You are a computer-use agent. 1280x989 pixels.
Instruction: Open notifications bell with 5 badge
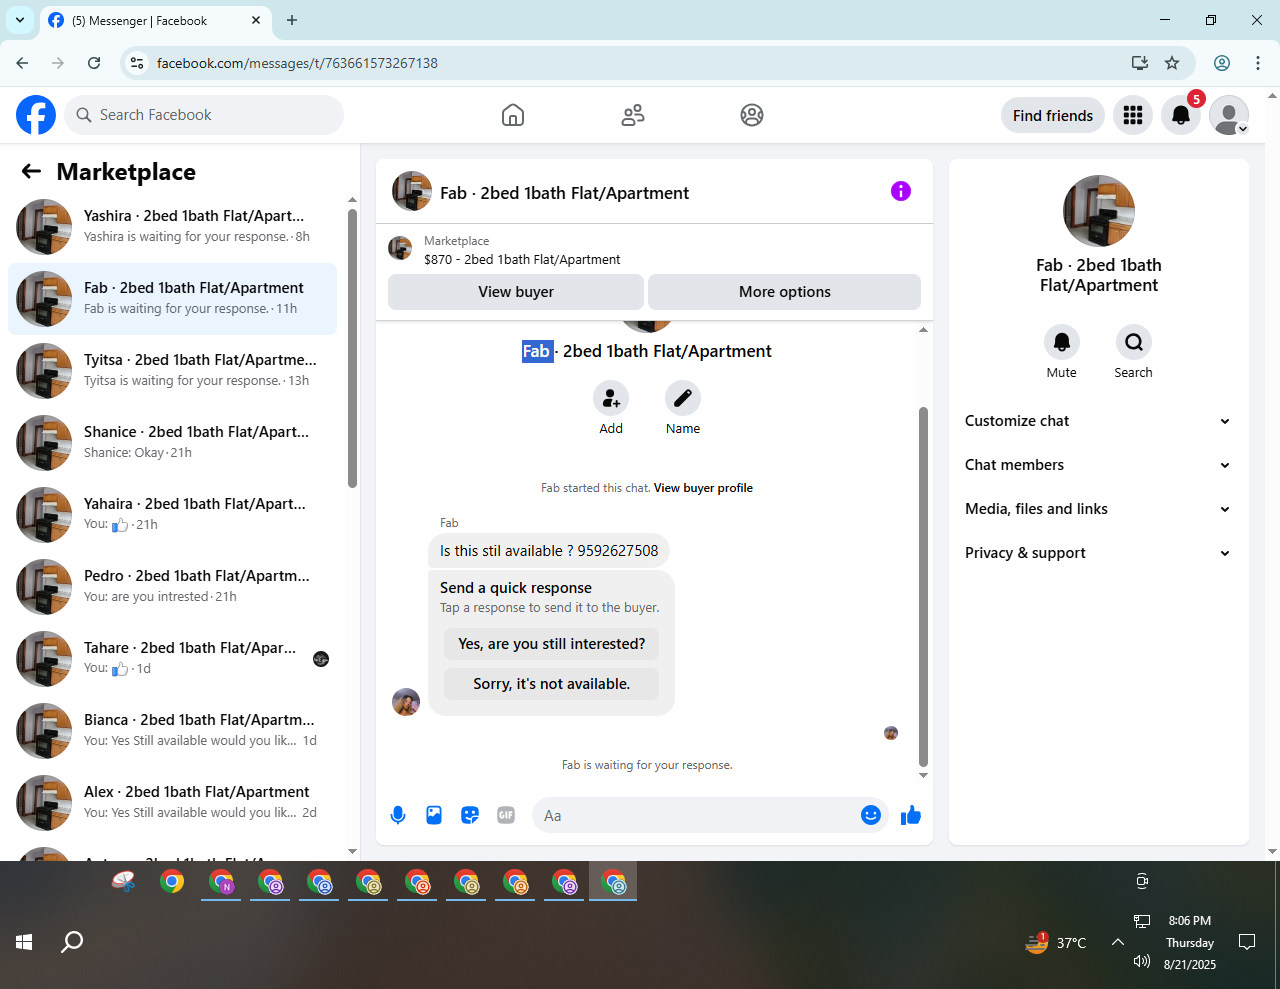1181,115
